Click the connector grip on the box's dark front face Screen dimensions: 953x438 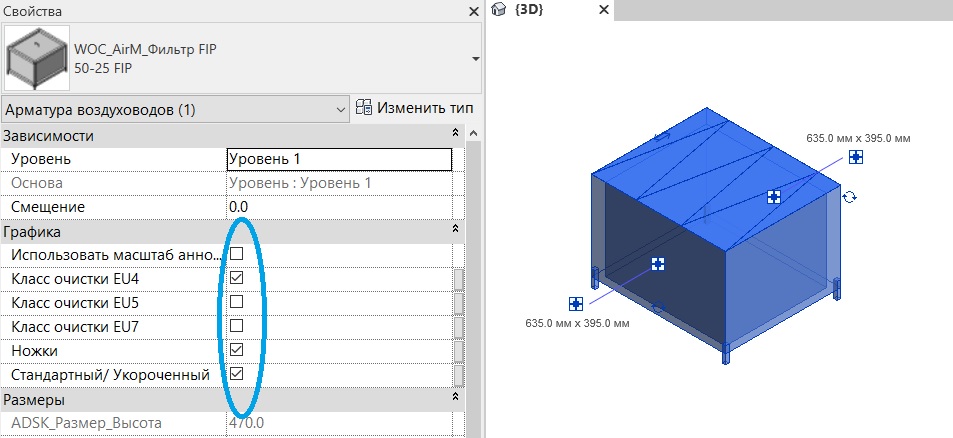(658, 264)
